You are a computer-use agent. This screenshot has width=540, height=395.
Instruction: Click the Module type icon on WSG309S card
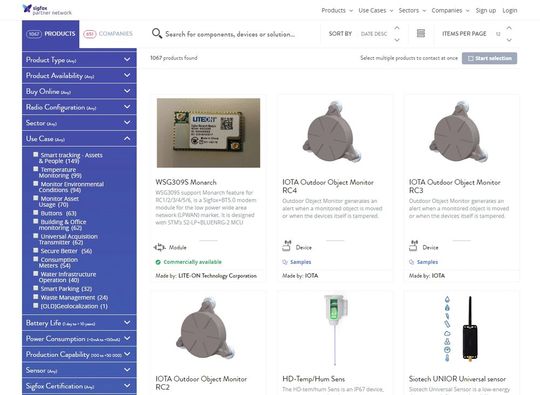click(x=159, y=247)
